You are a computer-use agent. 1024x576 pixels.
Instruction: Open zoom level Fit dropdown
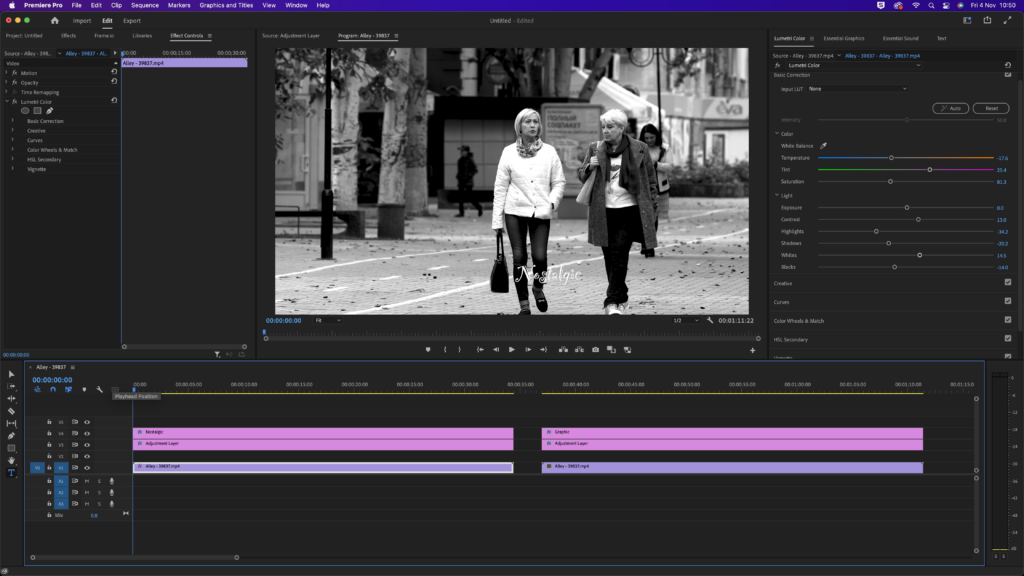pyautogui.click(x=328, y=321)
